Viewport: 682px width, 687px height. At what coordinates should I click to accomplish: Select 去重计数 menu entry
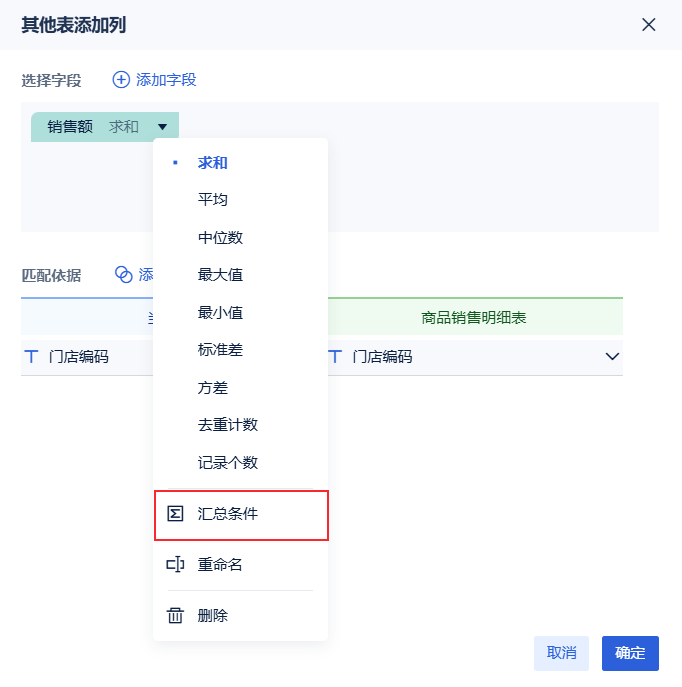pyautogui.click(x=228, y=425)
